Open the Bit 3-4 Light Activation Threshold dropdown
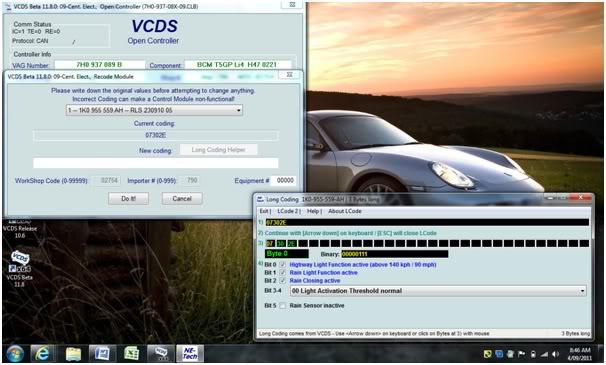Screen dimensions: 606x365 click(437, 291)
